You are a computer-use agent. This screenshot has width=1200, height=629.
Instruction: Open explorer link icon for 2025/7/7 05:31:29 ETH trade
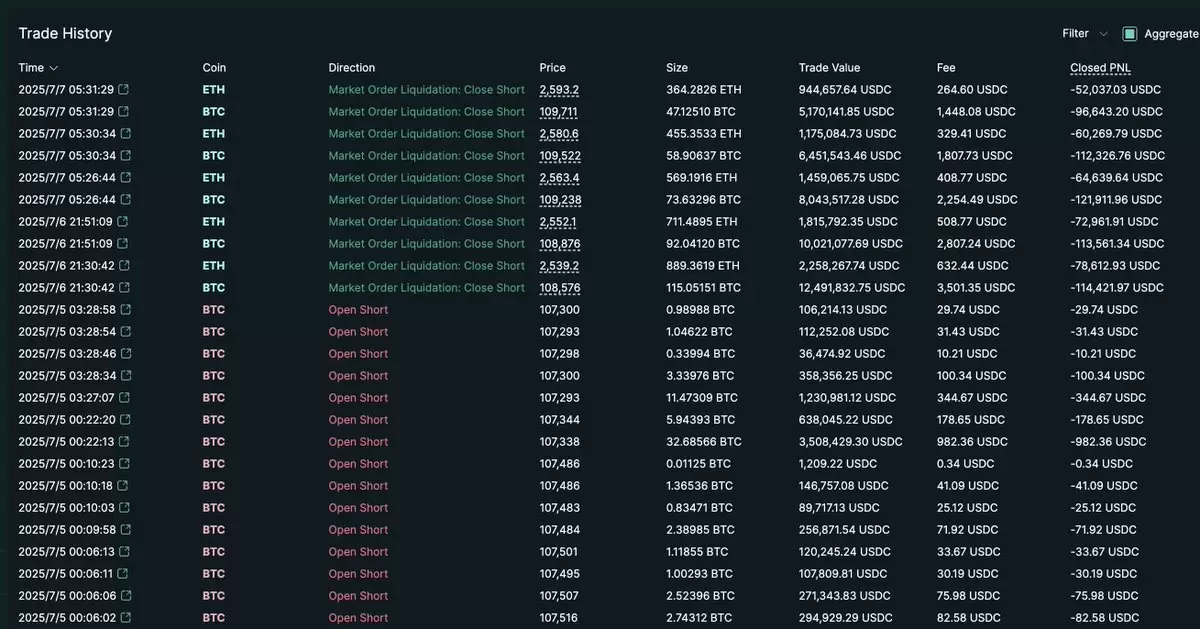pyautogui.click(x=124, y=90)
